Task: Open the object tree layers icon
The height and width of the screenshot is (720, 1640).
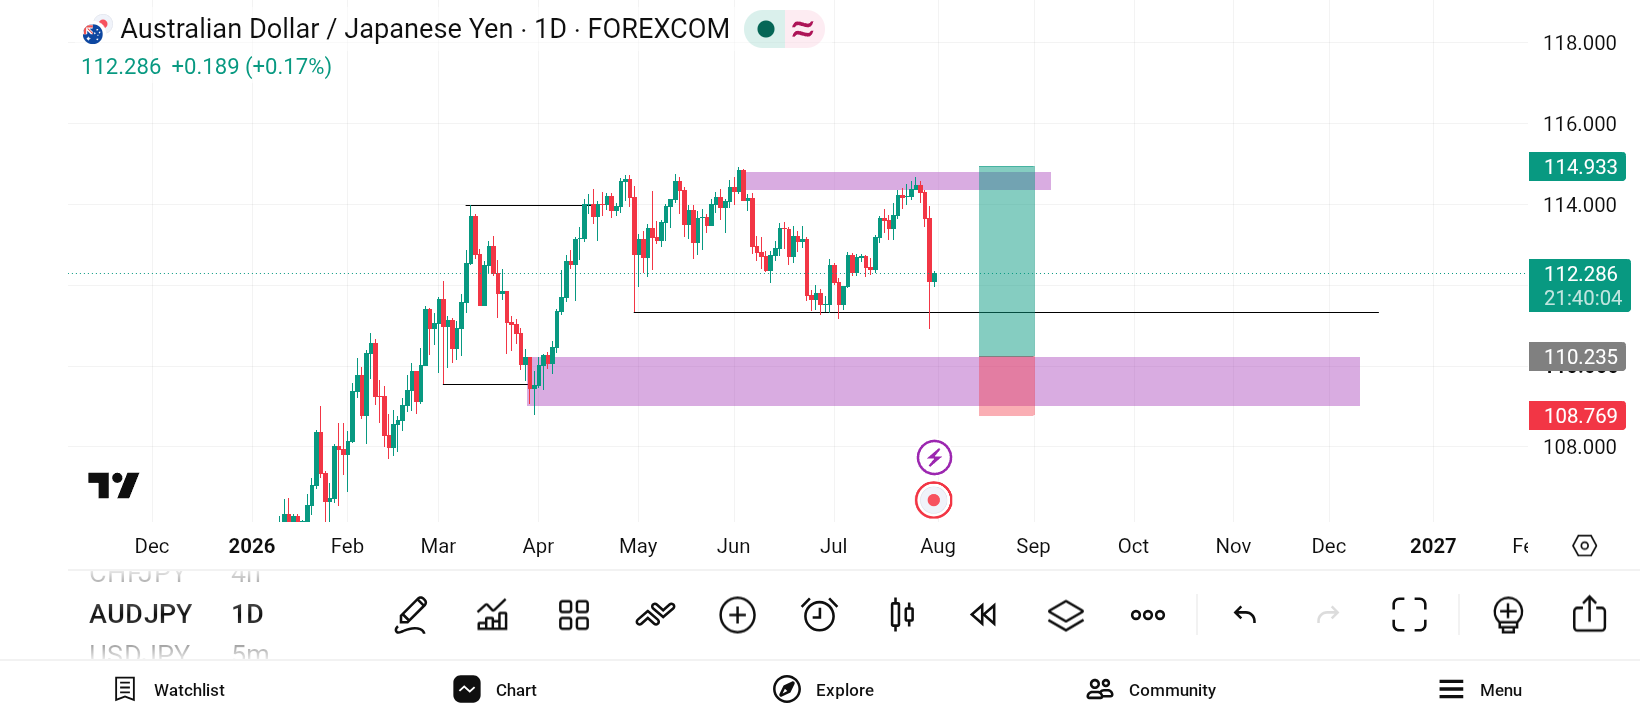Action: pos(1066,615)
